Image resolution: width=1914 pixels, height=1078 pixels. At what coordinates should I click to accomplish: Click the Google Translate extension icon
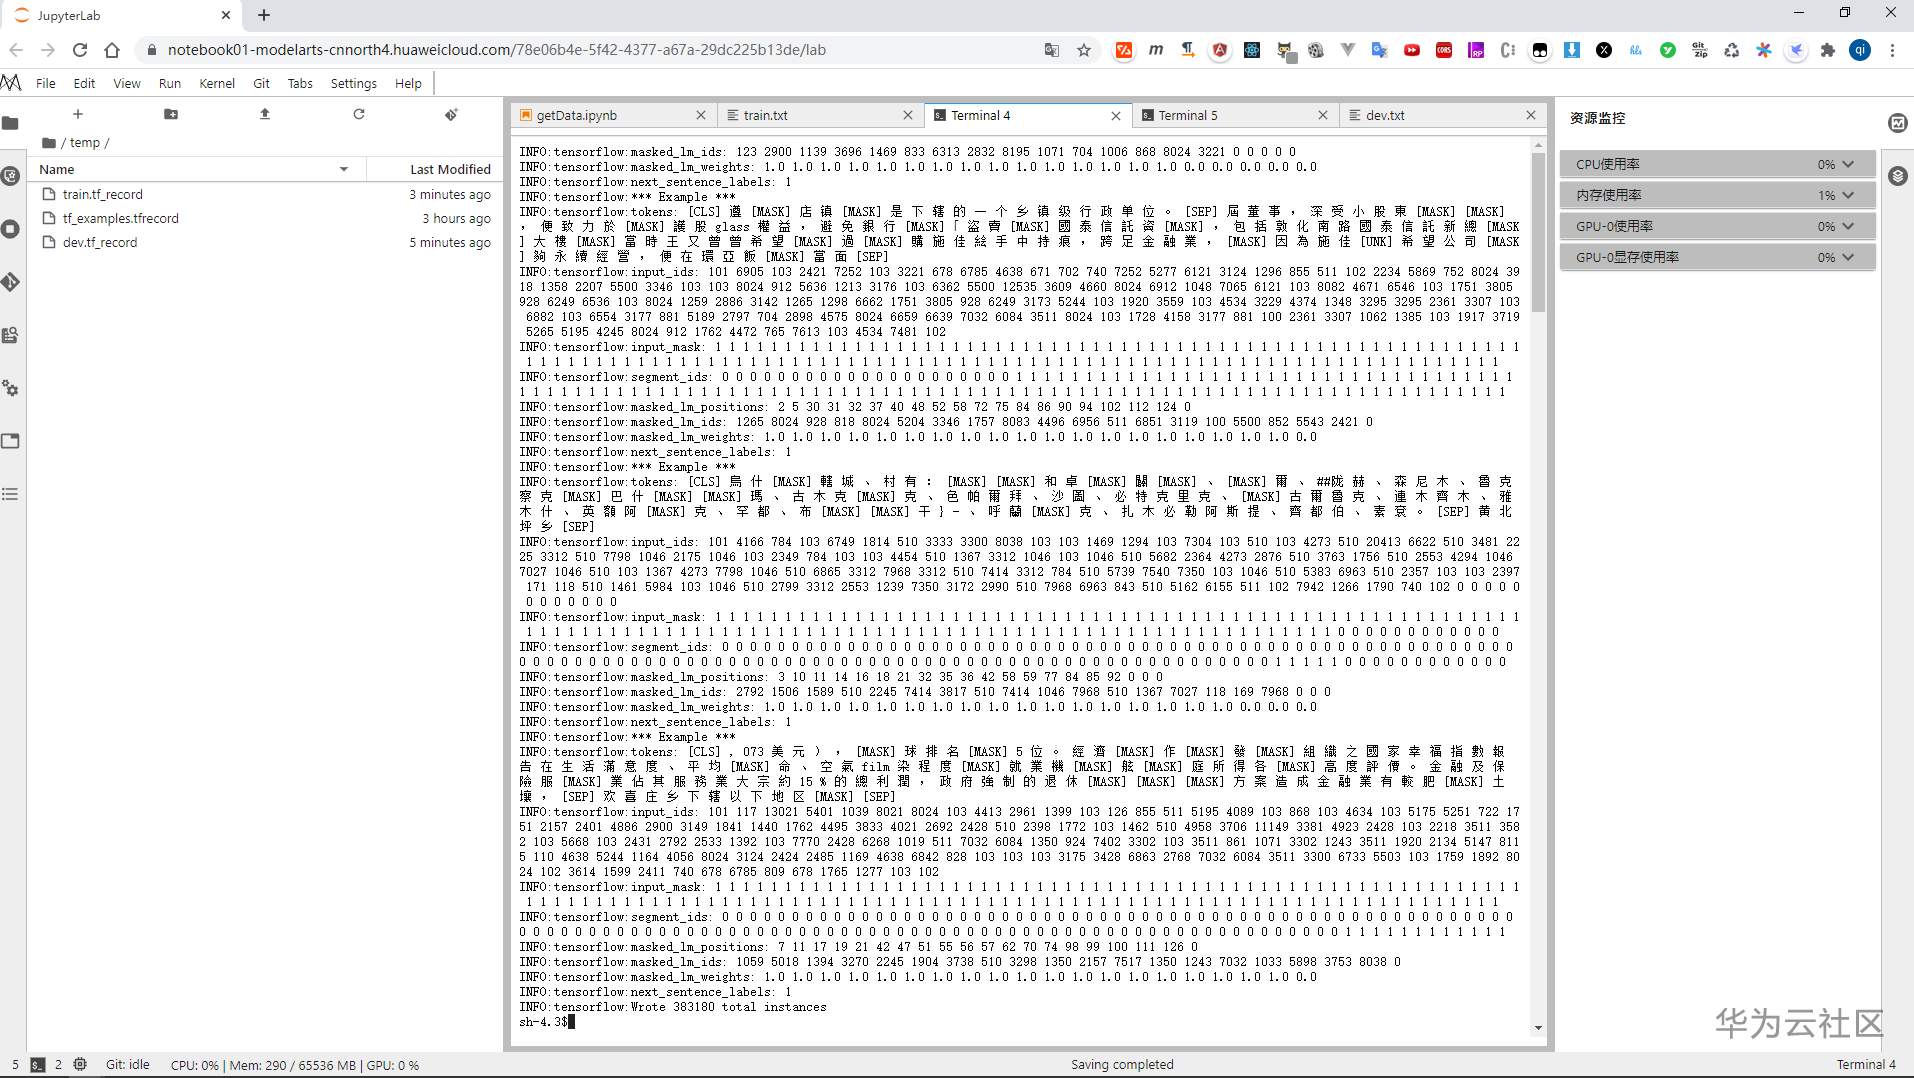point(1380,50)
